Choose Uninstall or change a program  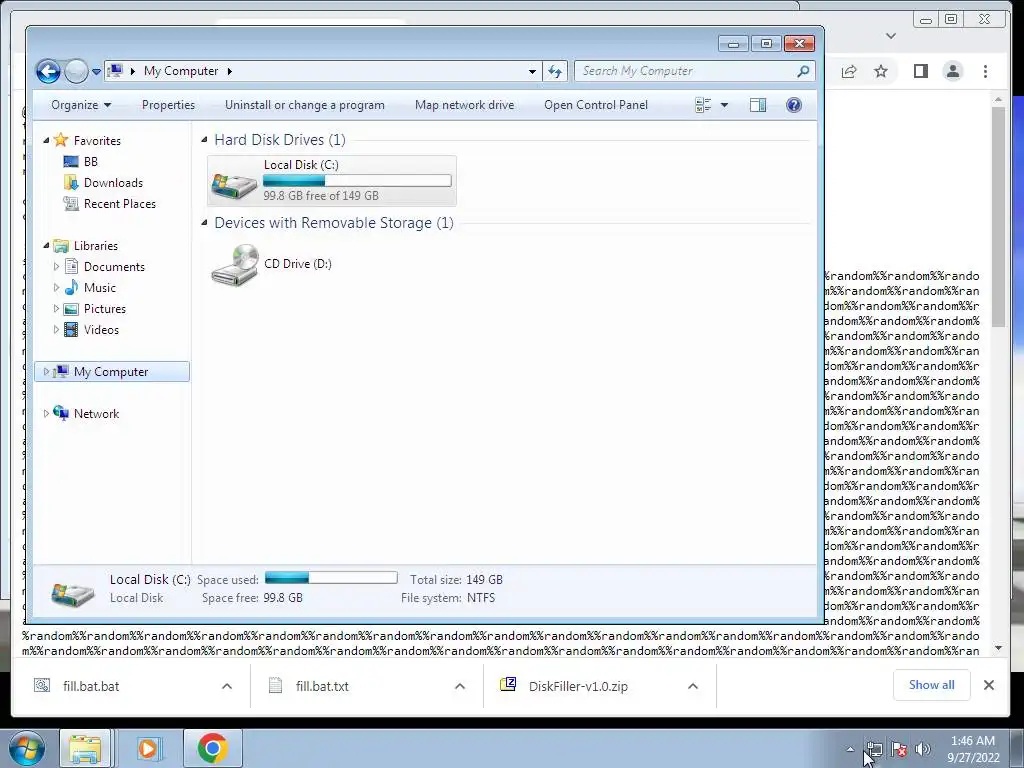point(304,105)
